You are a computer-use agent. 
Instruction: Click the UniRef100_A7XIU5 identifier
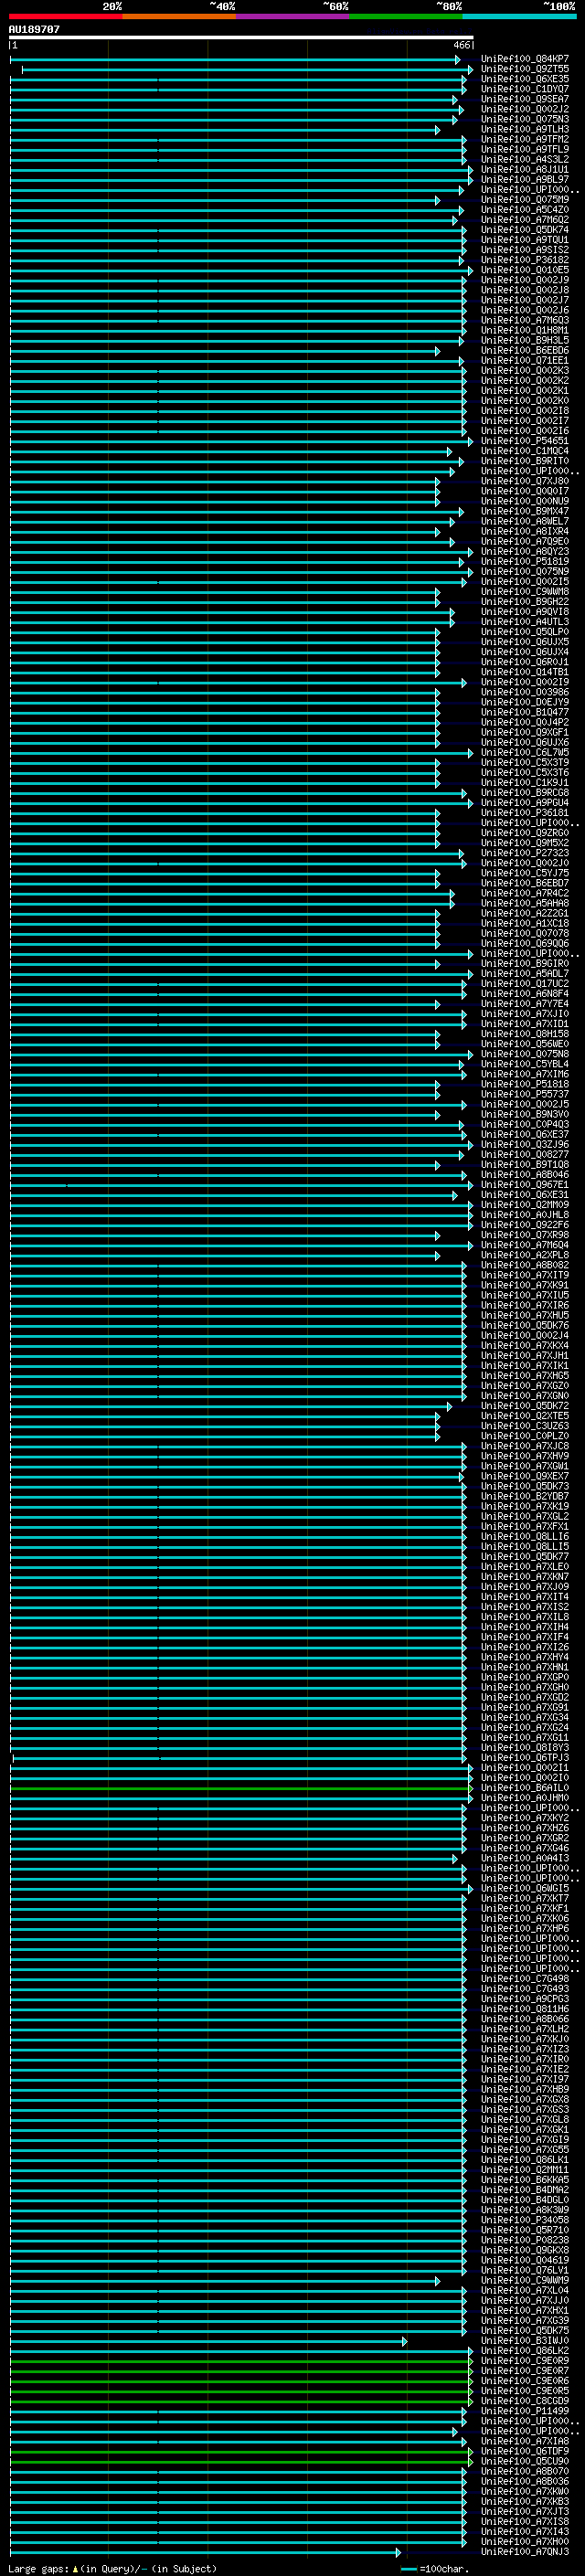coord(525,1295)
